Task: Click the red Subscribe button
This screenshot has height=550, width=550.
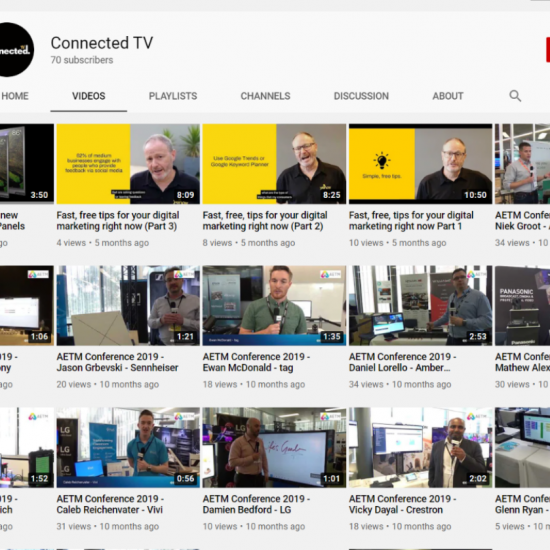Action: pyautogui.click(x=548, y=49)
